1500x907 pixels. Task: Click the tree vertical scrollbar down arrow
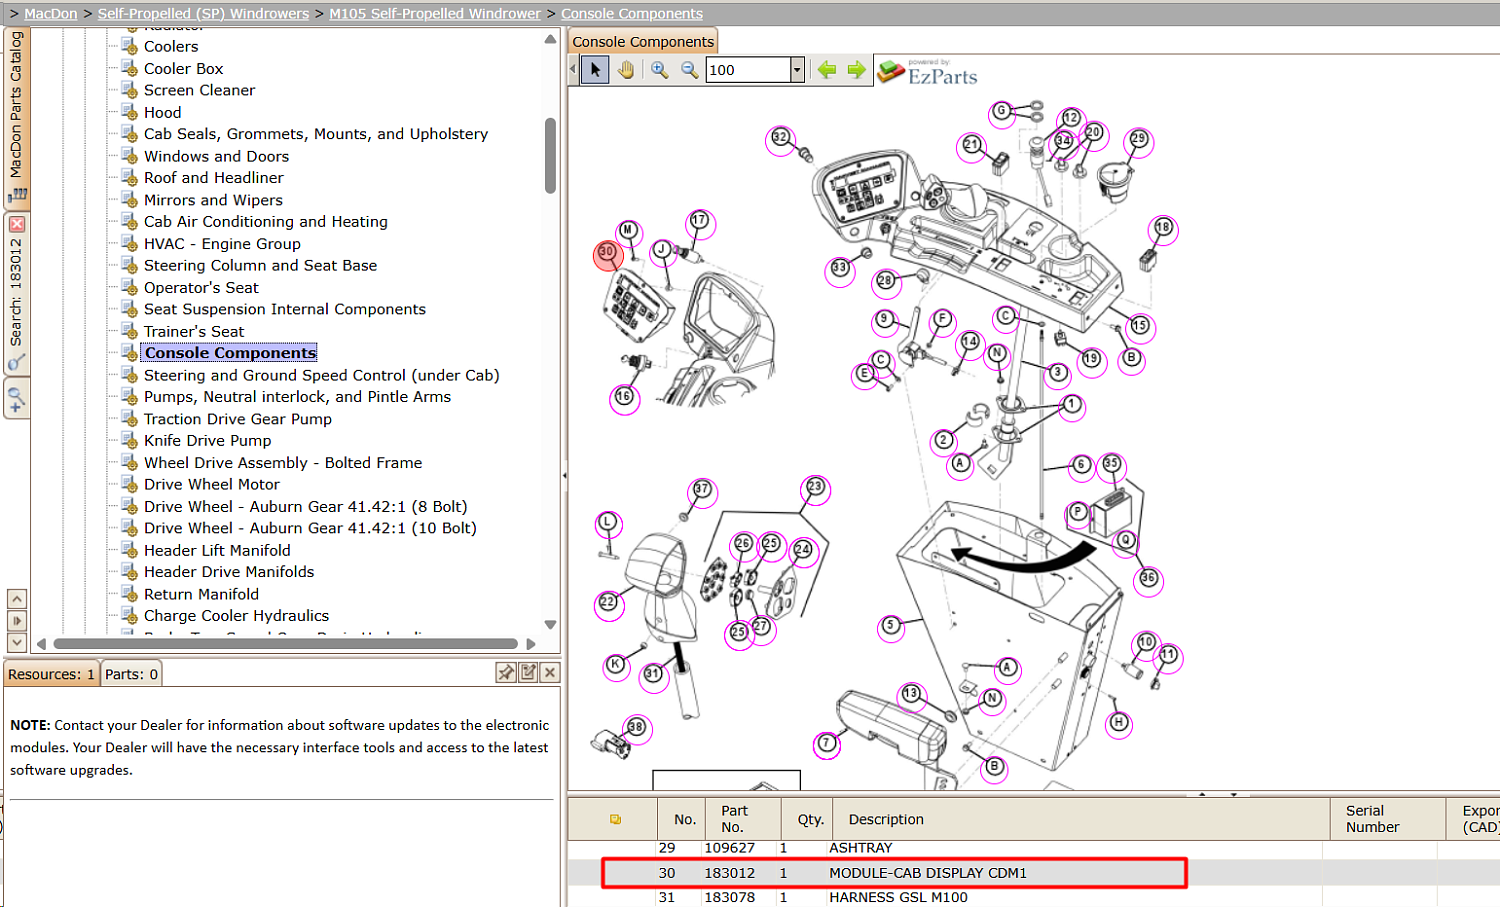pos(550,624)
